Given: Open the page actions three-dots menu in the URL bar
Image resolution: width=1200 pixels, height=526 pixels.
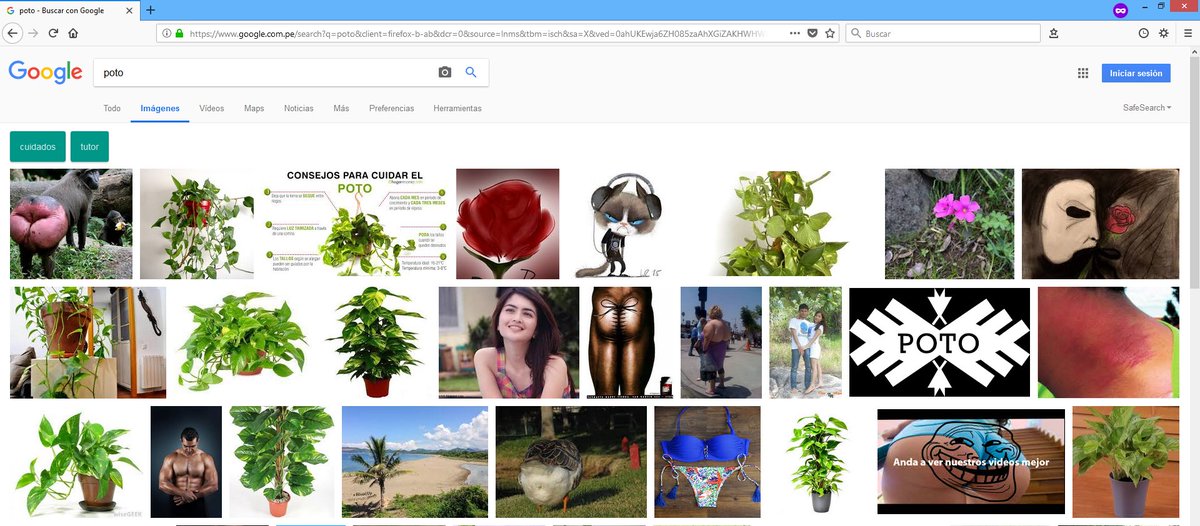Looking at the screenshot, I should point(795,33).
